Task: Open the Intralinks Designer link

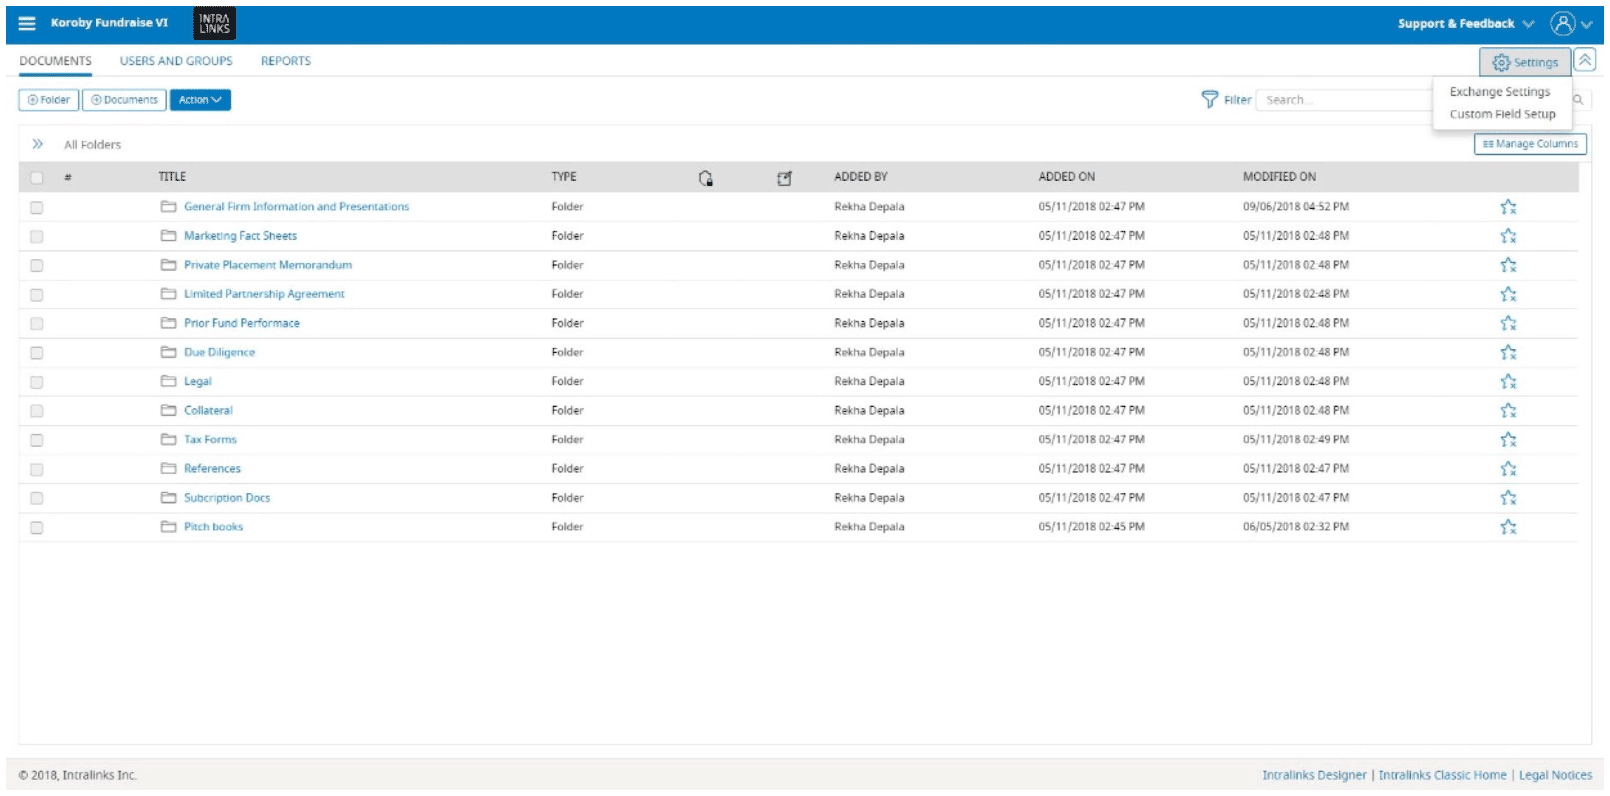Action: 1314,775
